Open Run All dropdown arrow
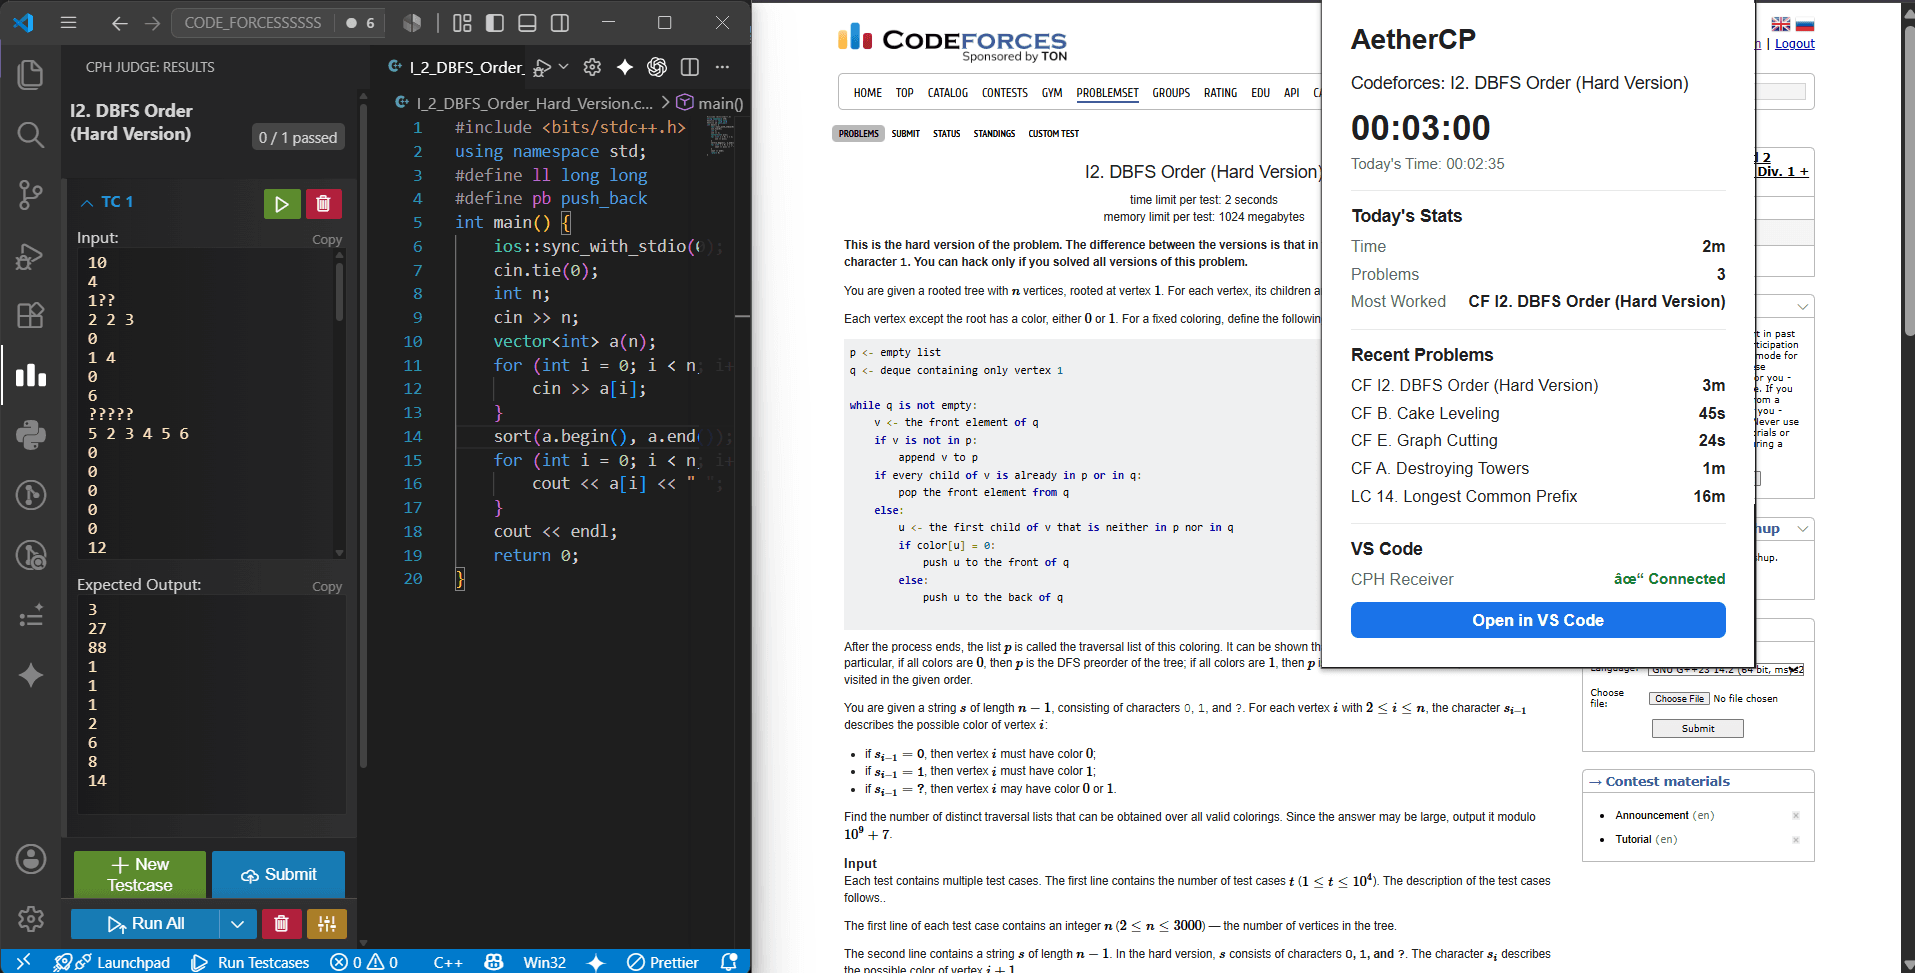Image resolution: width=1915 pixels, height=973 pixels. click(x=237, y=923)
